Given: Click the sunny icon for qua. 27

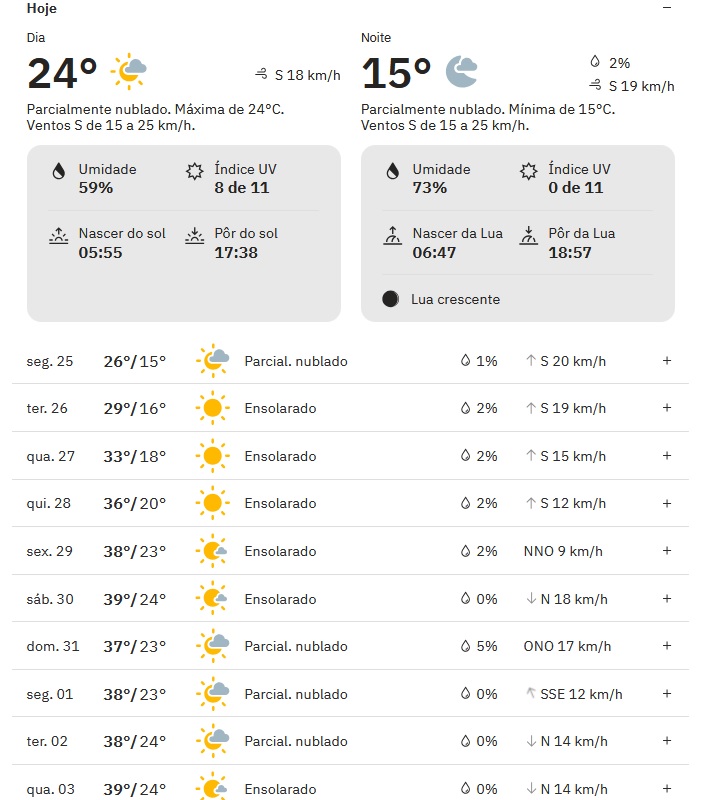Looking at the screenshot, I should [x=211, y=456].
